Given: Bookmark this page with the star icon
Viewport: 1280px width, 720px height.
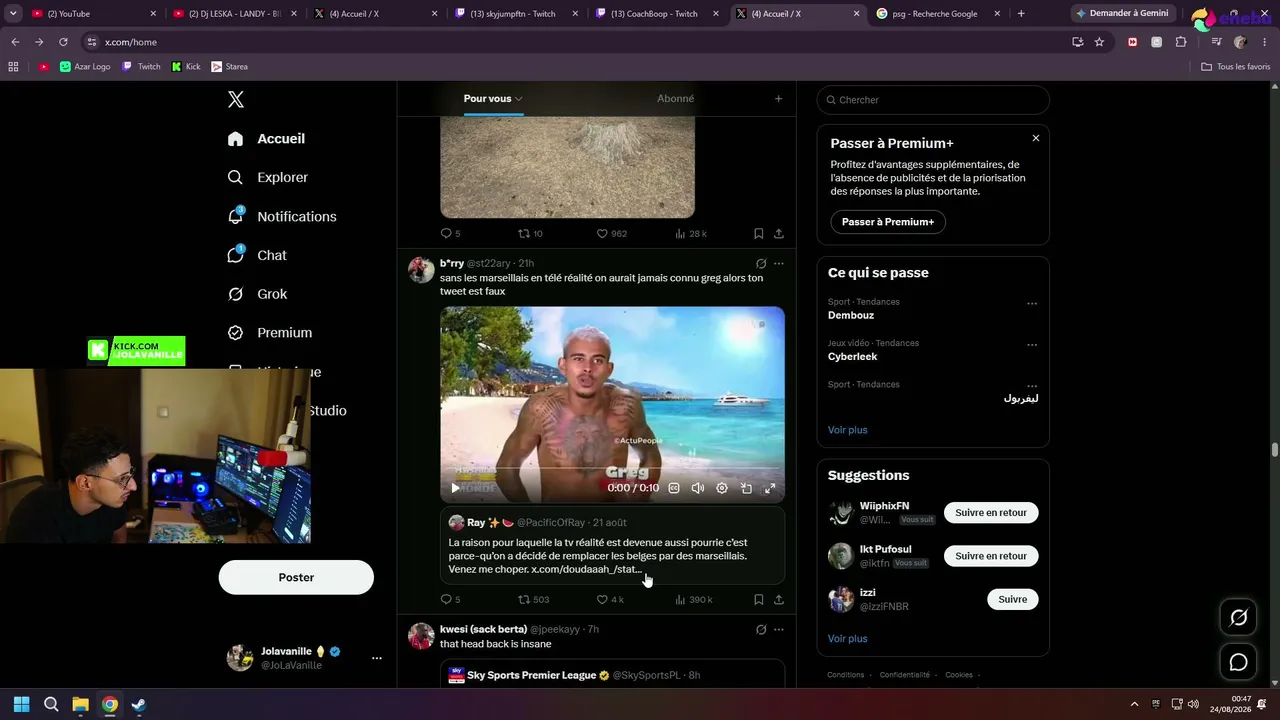Looking at the screenshot, I should coord(1099,42).
